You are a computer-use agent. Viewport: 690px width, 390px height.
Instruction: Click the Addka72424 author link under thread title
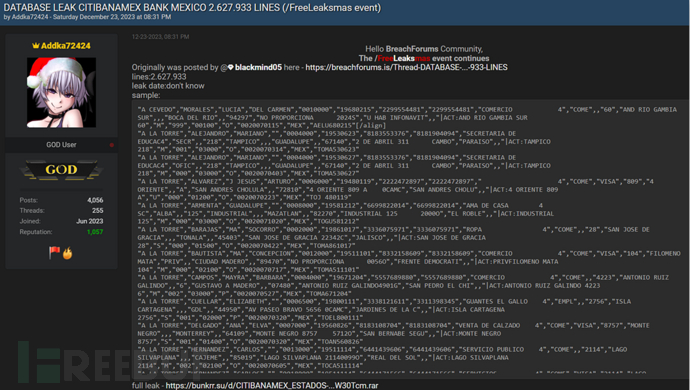[30, 17]
